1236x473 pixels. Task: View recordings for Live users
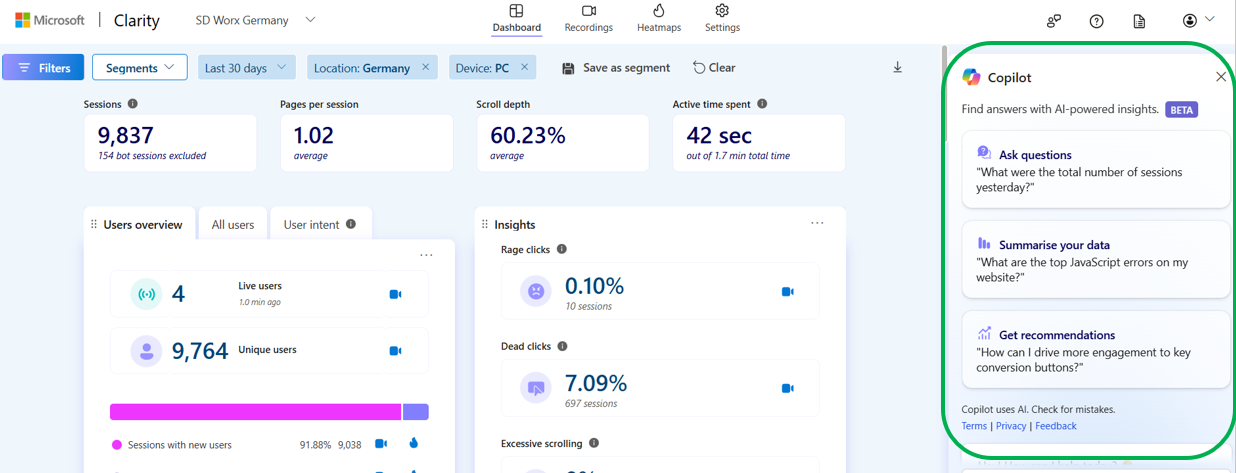395,294
